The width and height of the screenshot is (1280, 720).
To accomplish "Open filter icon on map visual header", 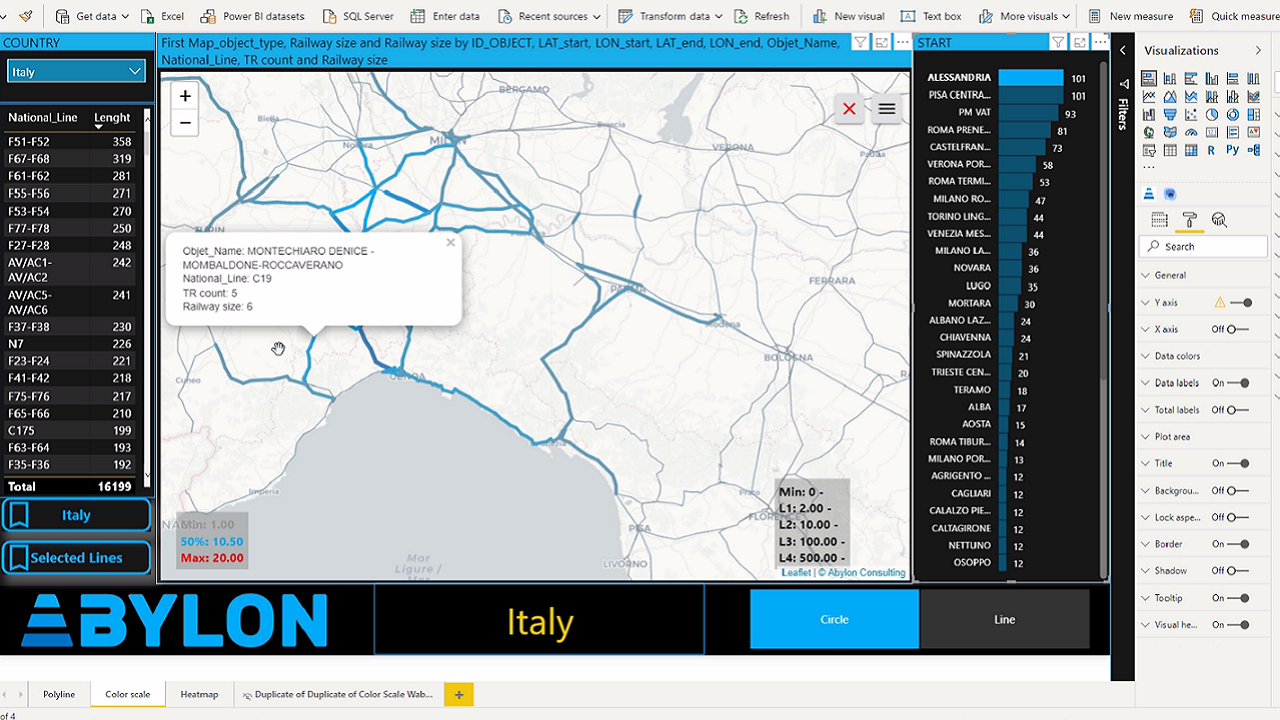I will click(x=860, y=42).
